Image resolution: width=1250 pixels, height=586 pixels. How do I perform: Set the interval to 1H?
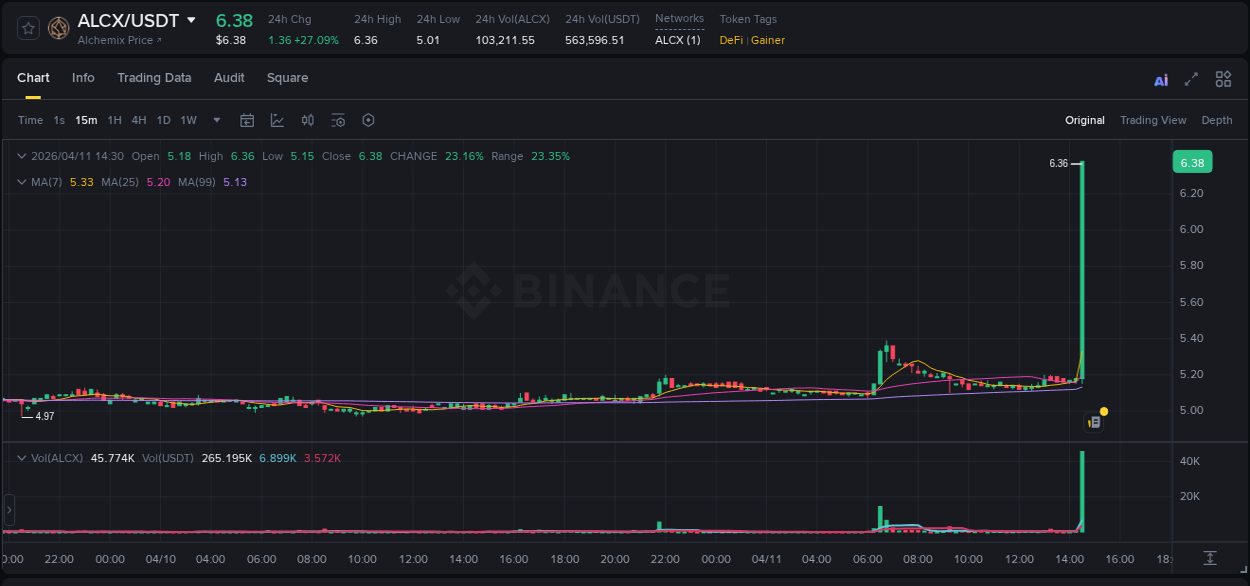(x=114, y=120)
